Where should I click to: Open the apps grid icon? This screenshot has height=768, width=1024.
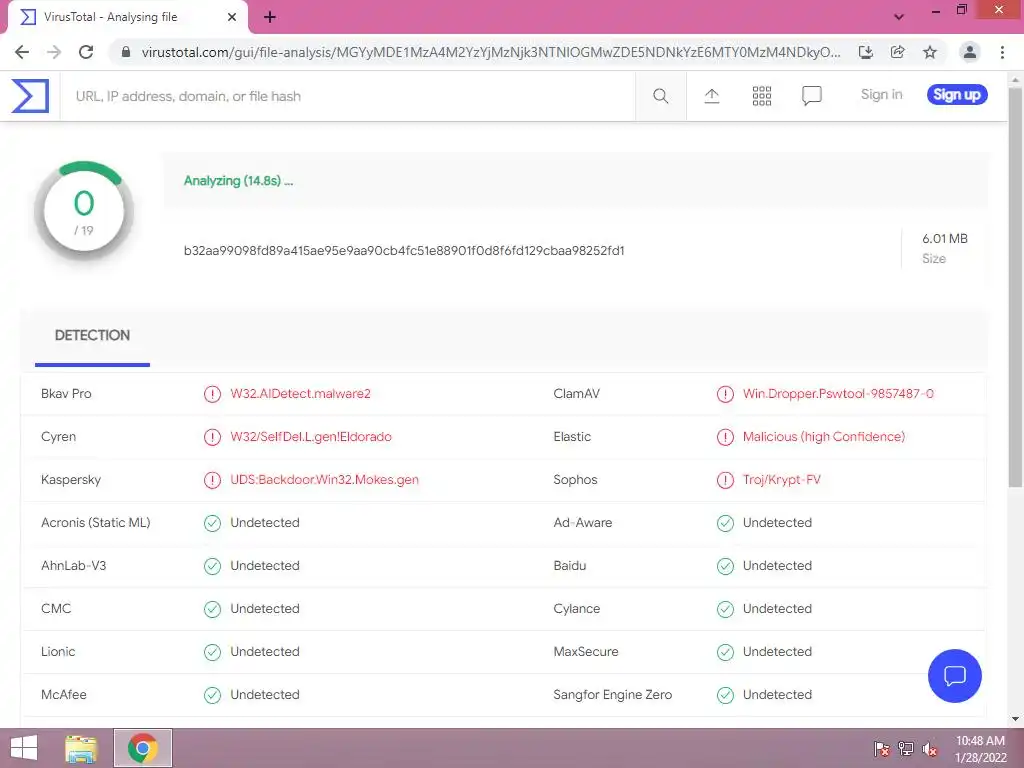pyautogui.click(x=761, y=96)
